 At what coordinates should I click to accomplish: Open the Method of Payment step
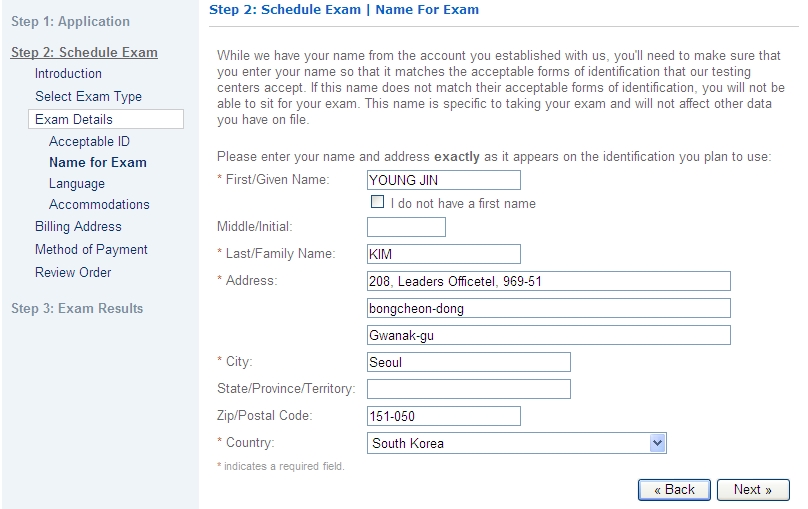(91, 249)
